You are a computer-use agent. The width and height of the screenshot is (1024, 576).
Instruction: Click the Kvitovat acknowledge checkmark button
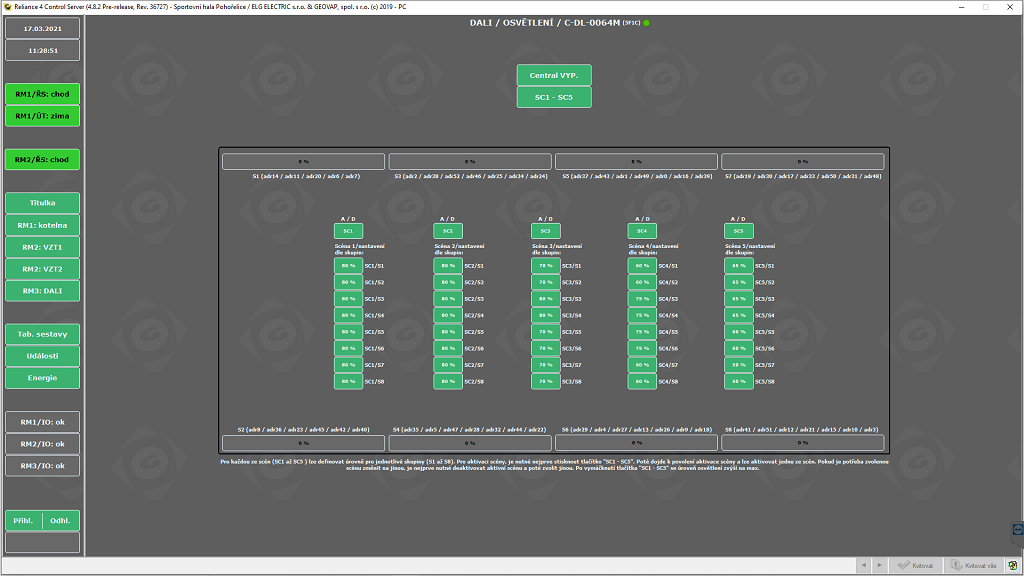click(x=915, y=565)
